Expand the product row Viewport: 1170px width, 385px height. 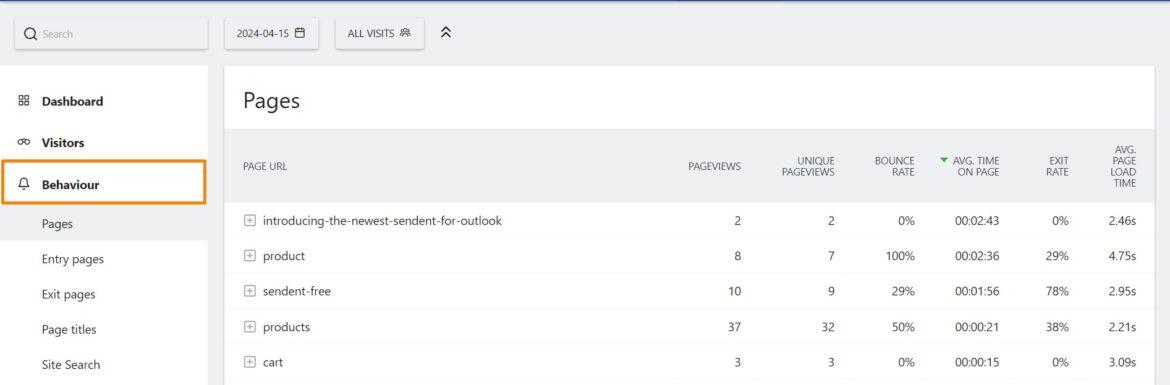(250, 256)
